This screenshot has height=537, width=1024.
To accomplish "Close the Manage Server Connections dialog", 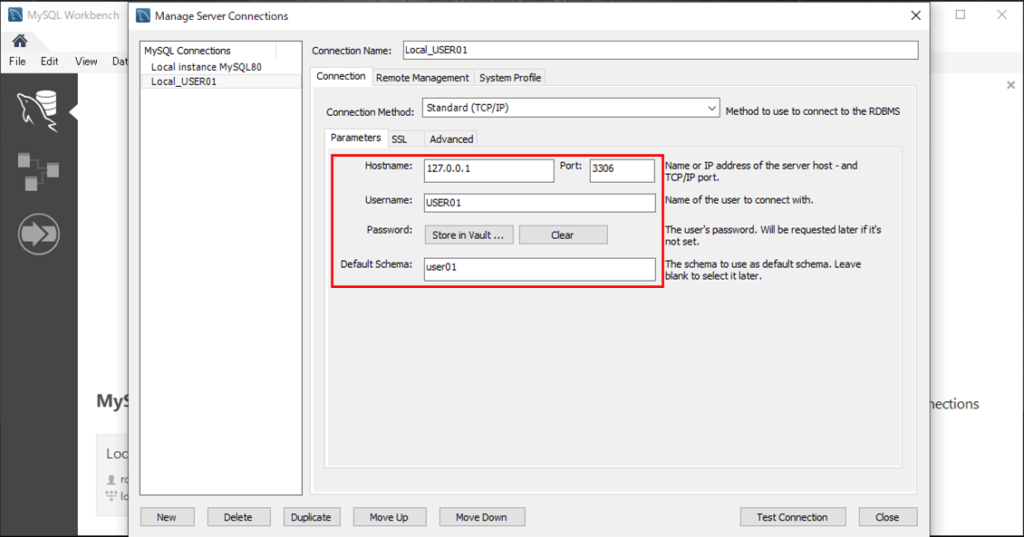I will click(x=915, y=16).
